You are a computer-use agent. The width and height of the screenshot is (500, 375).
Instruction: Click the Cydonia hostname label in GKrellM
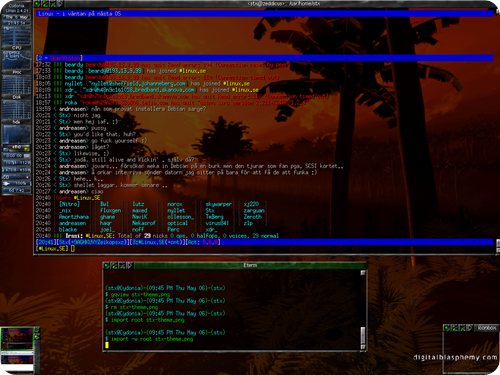tap(16, 6)
